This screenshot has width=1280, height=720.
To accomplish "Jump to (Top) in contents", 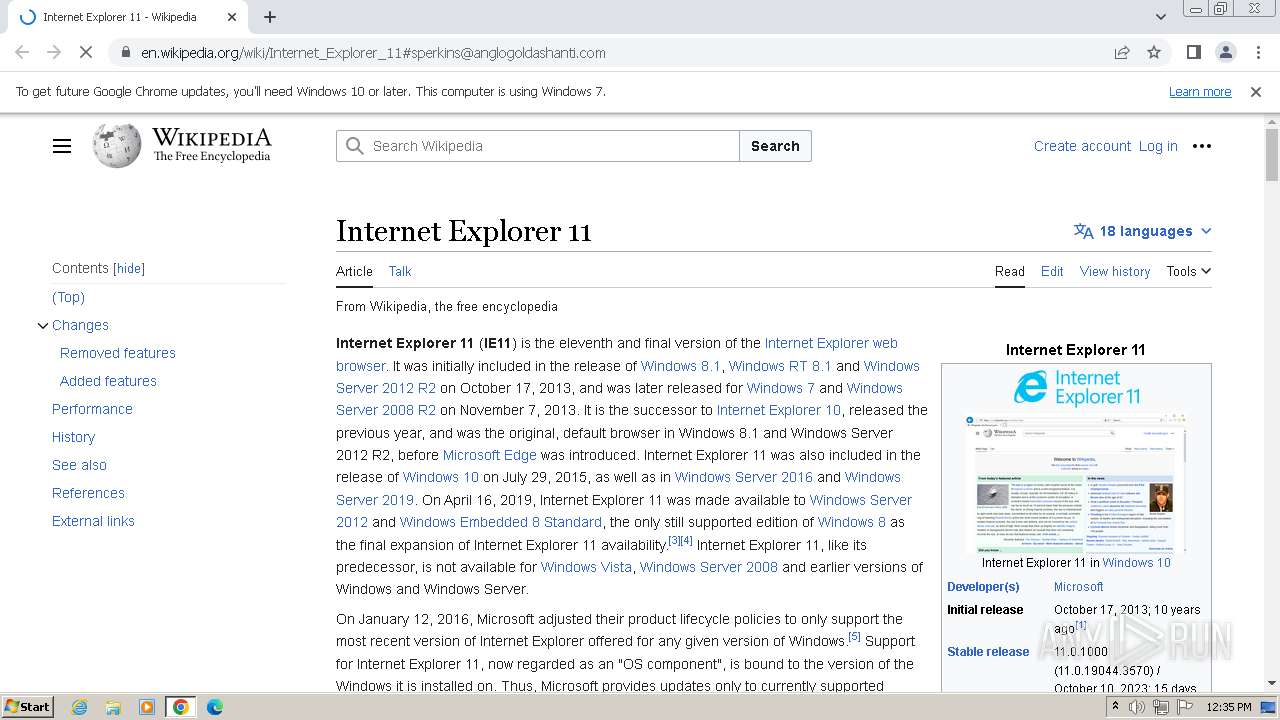I will point(68,297).
